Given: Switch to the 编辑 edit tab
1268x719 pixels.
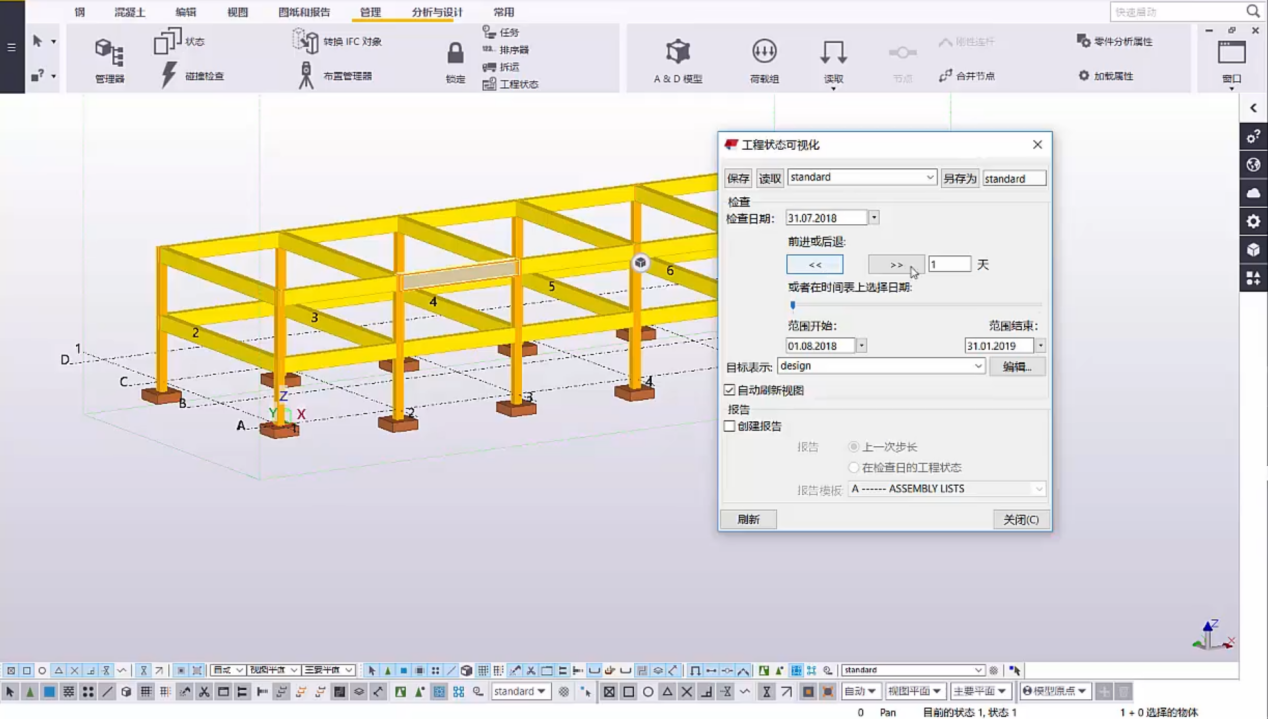Looking at the screenshot, I should [x=186, y=12].
